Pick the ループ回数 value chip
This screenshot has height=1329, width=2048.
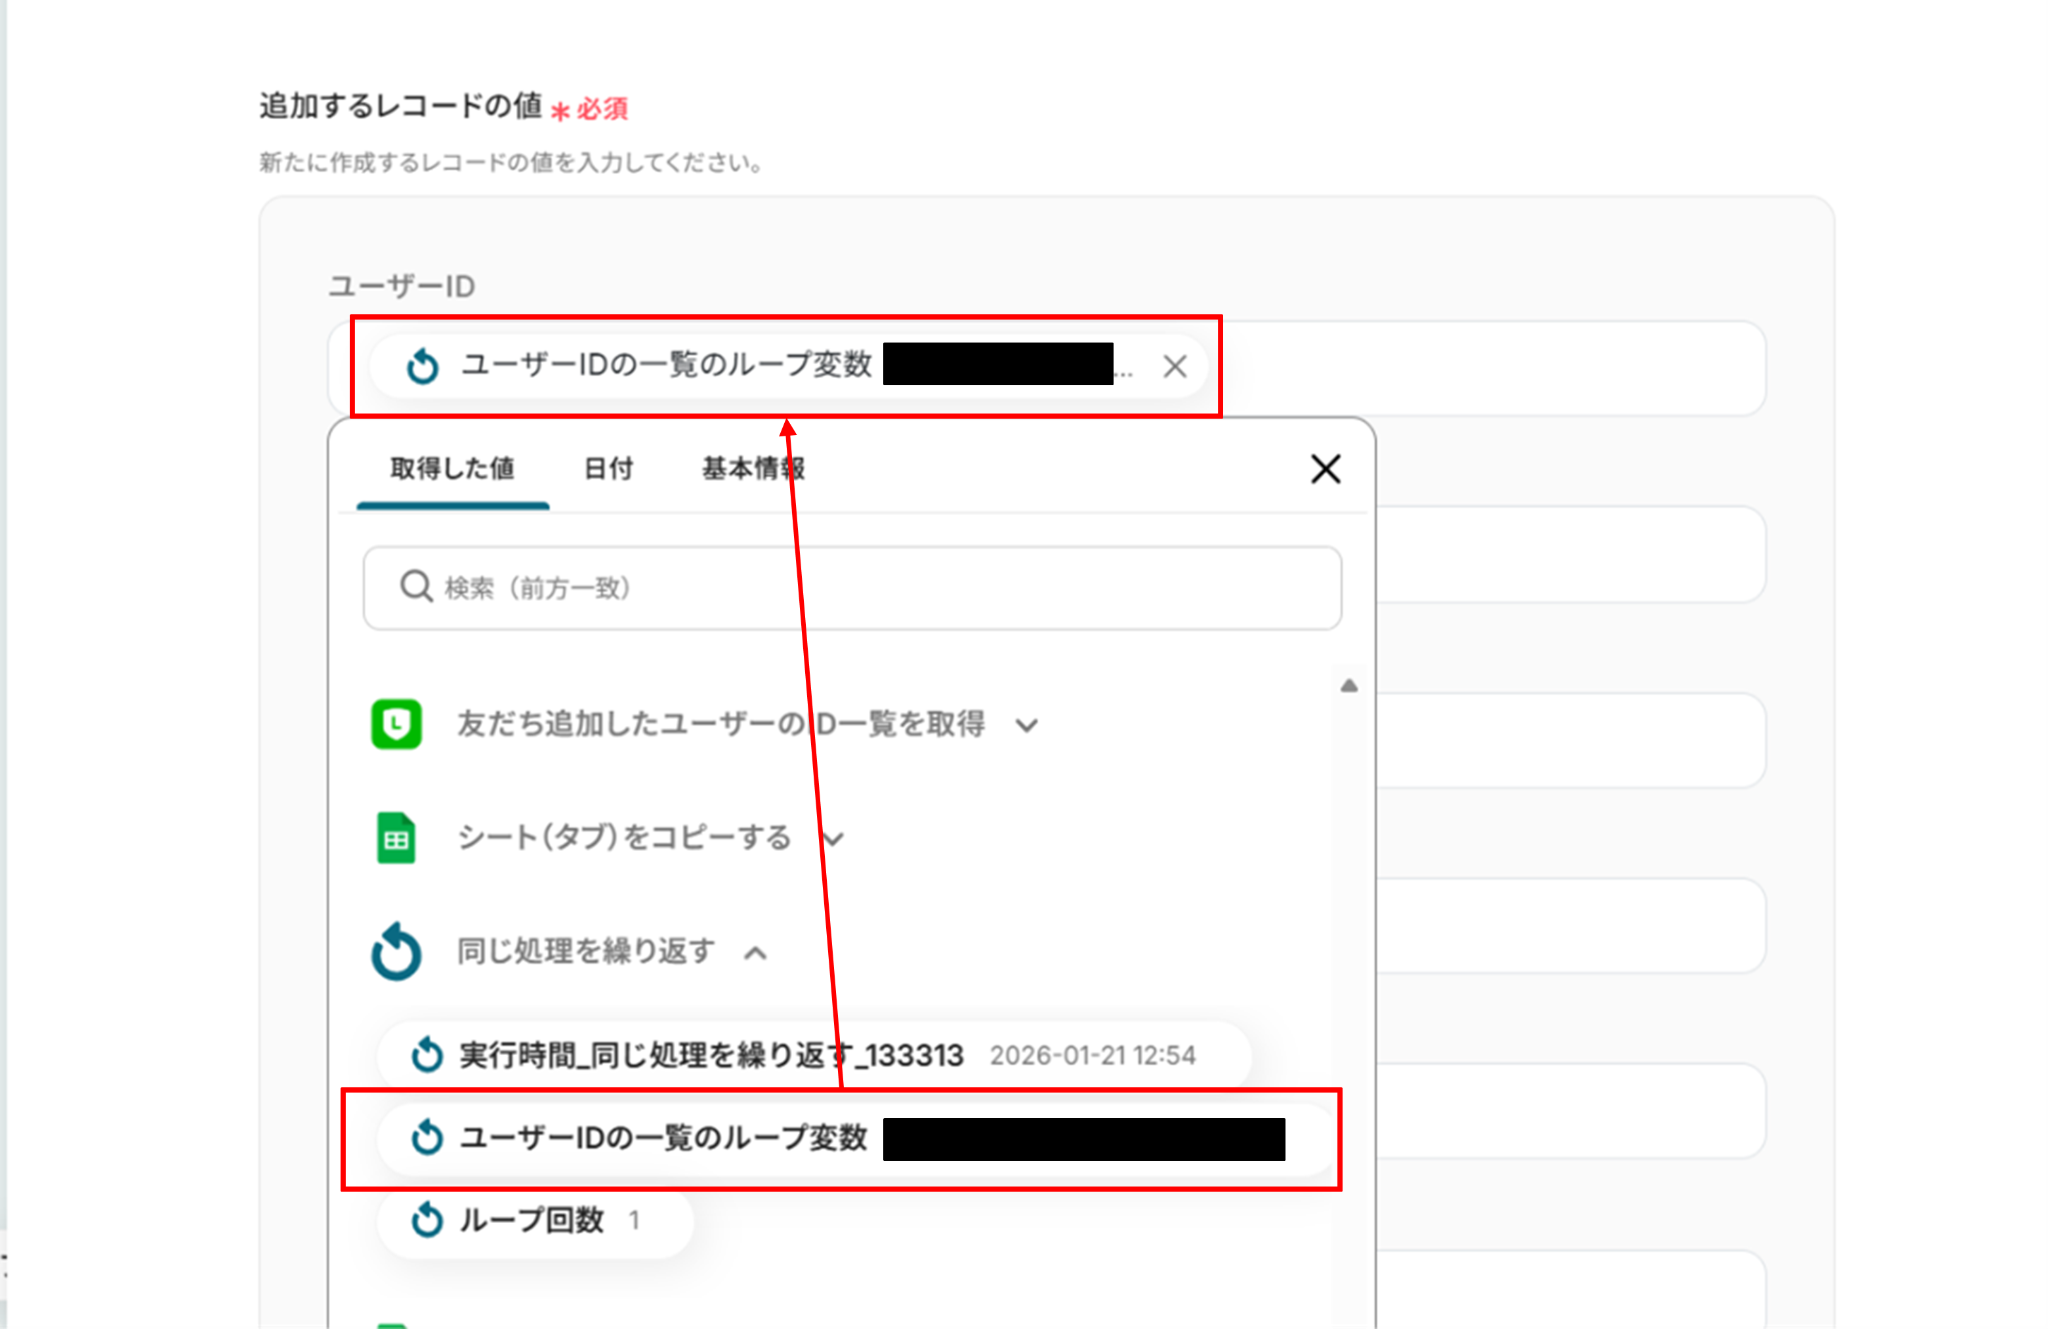pos(532,1220)
